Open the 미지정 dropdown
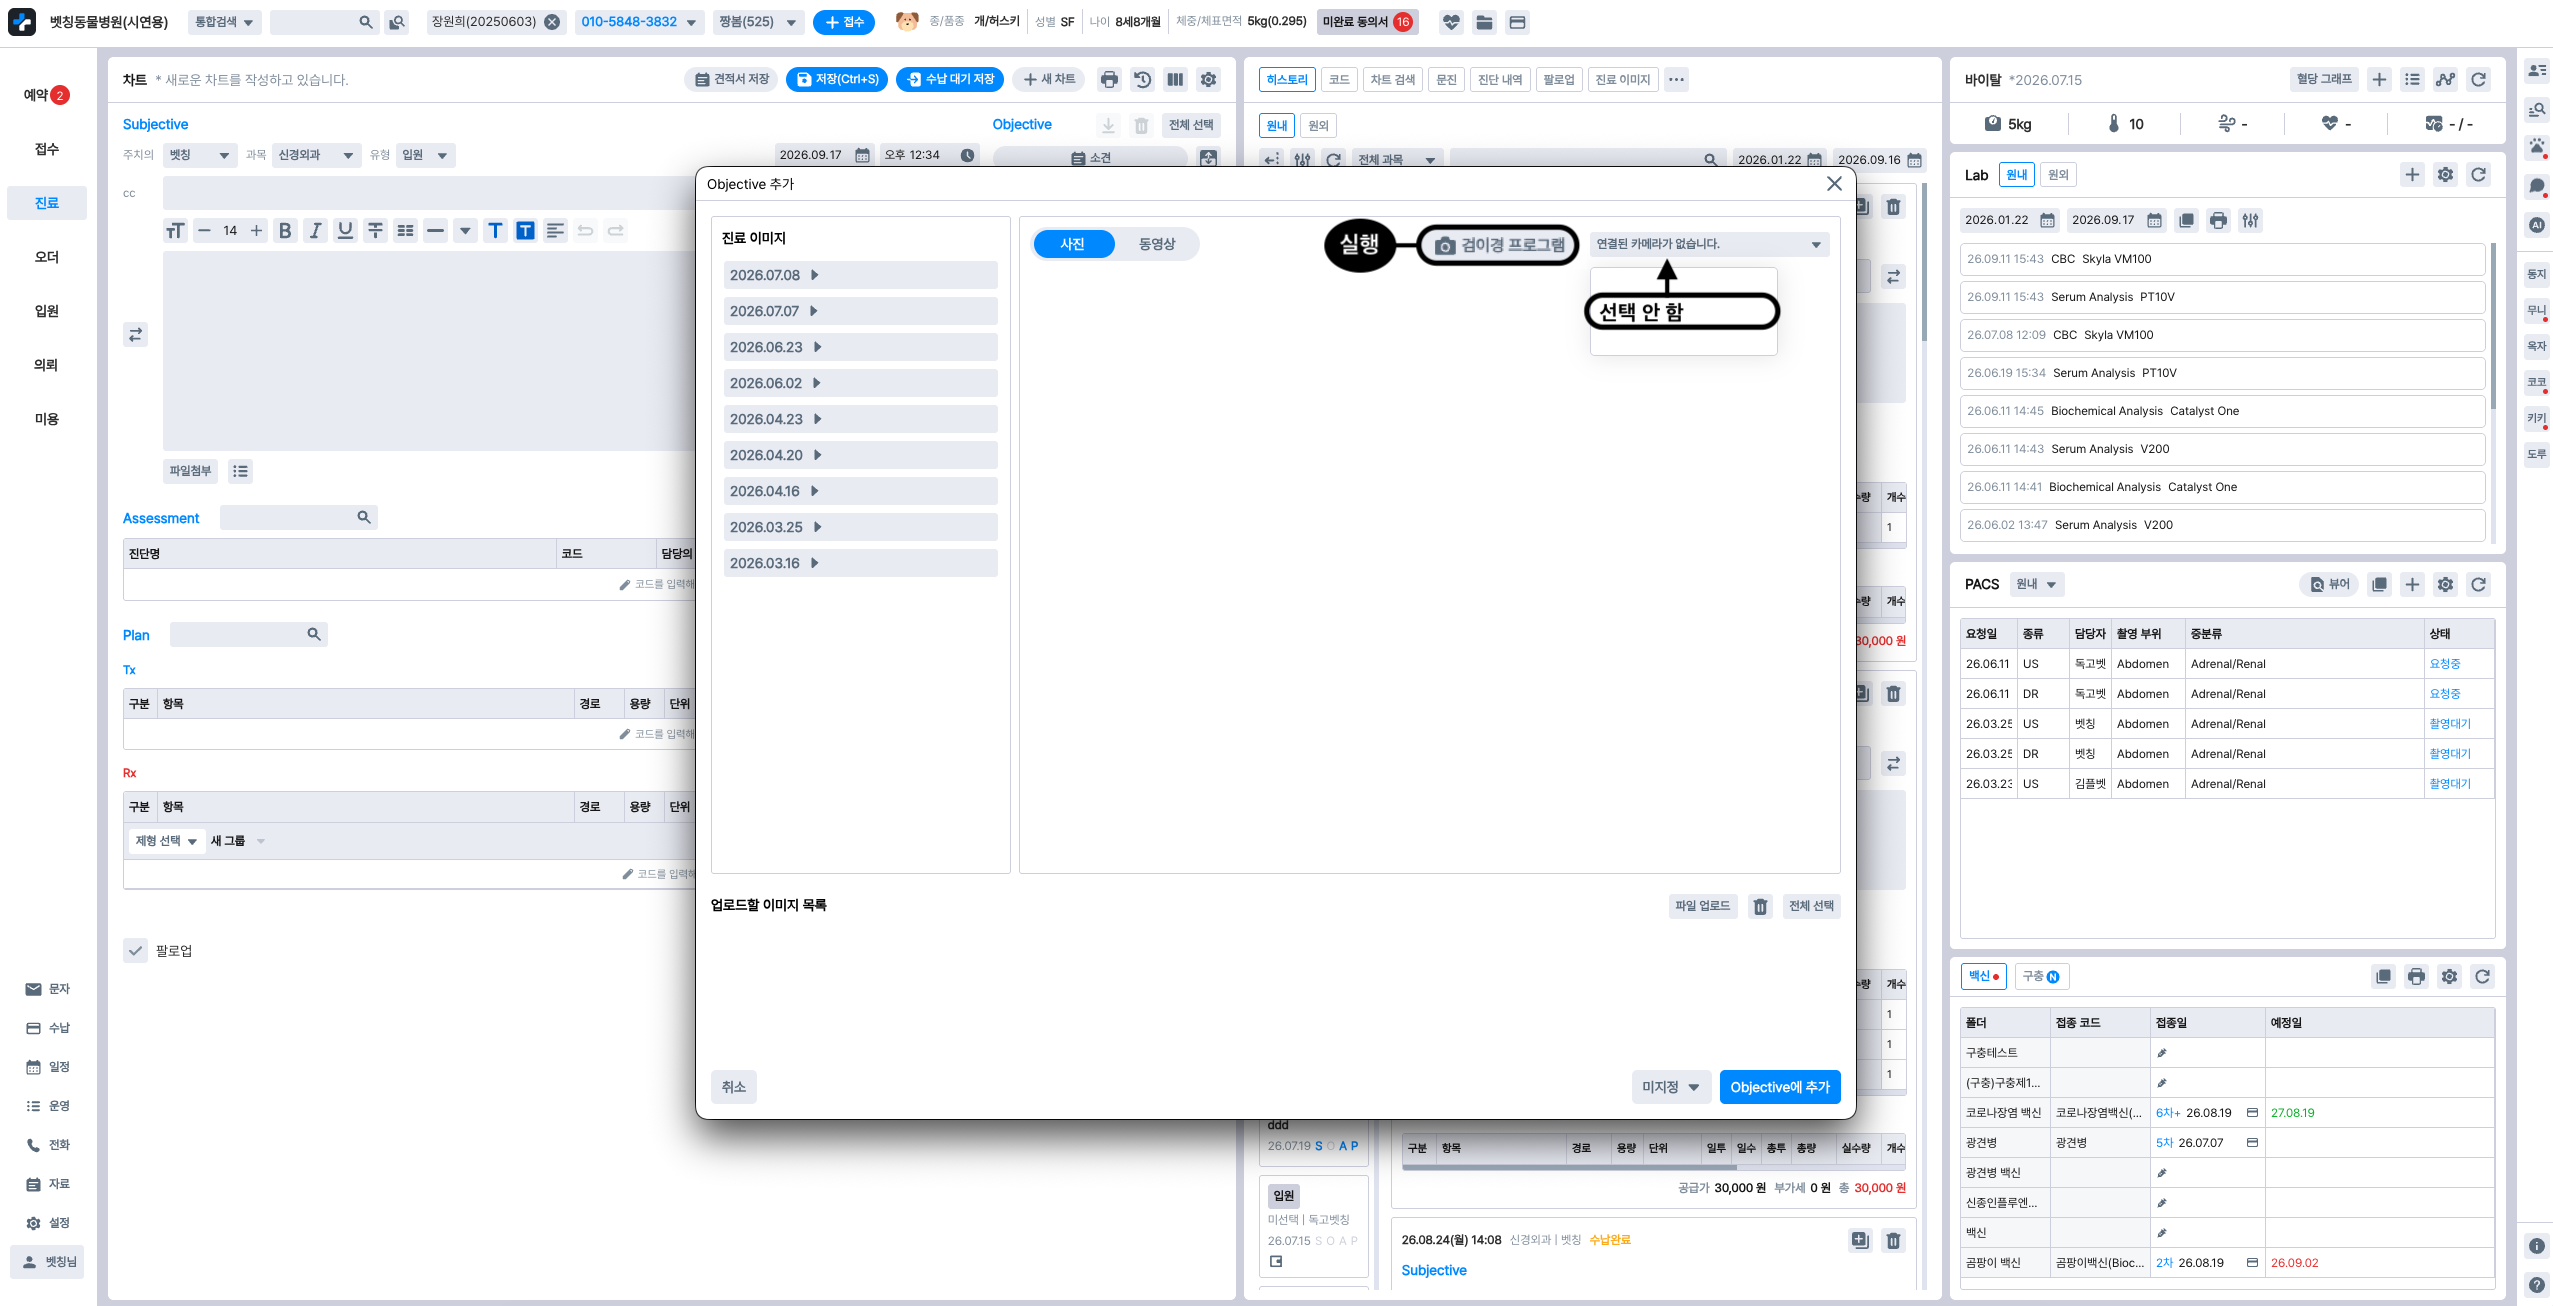Screen dimensions: 2553x1306 click(x=1671, y=1087)
